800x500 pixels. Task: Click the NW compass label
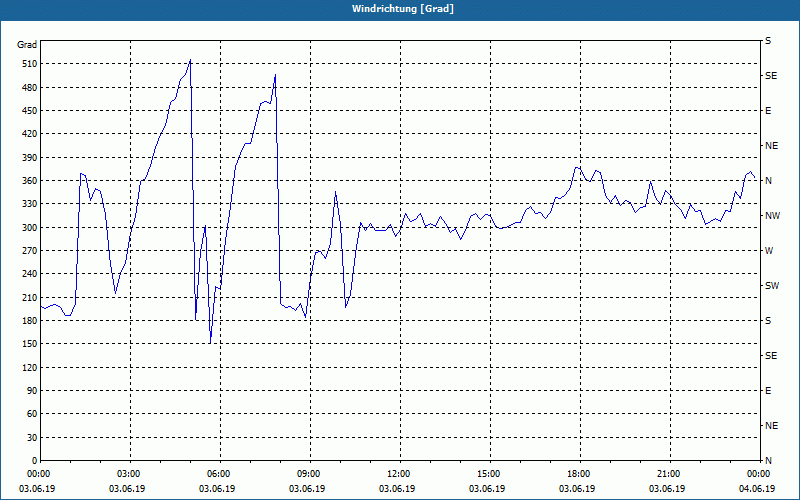point(772,216)
